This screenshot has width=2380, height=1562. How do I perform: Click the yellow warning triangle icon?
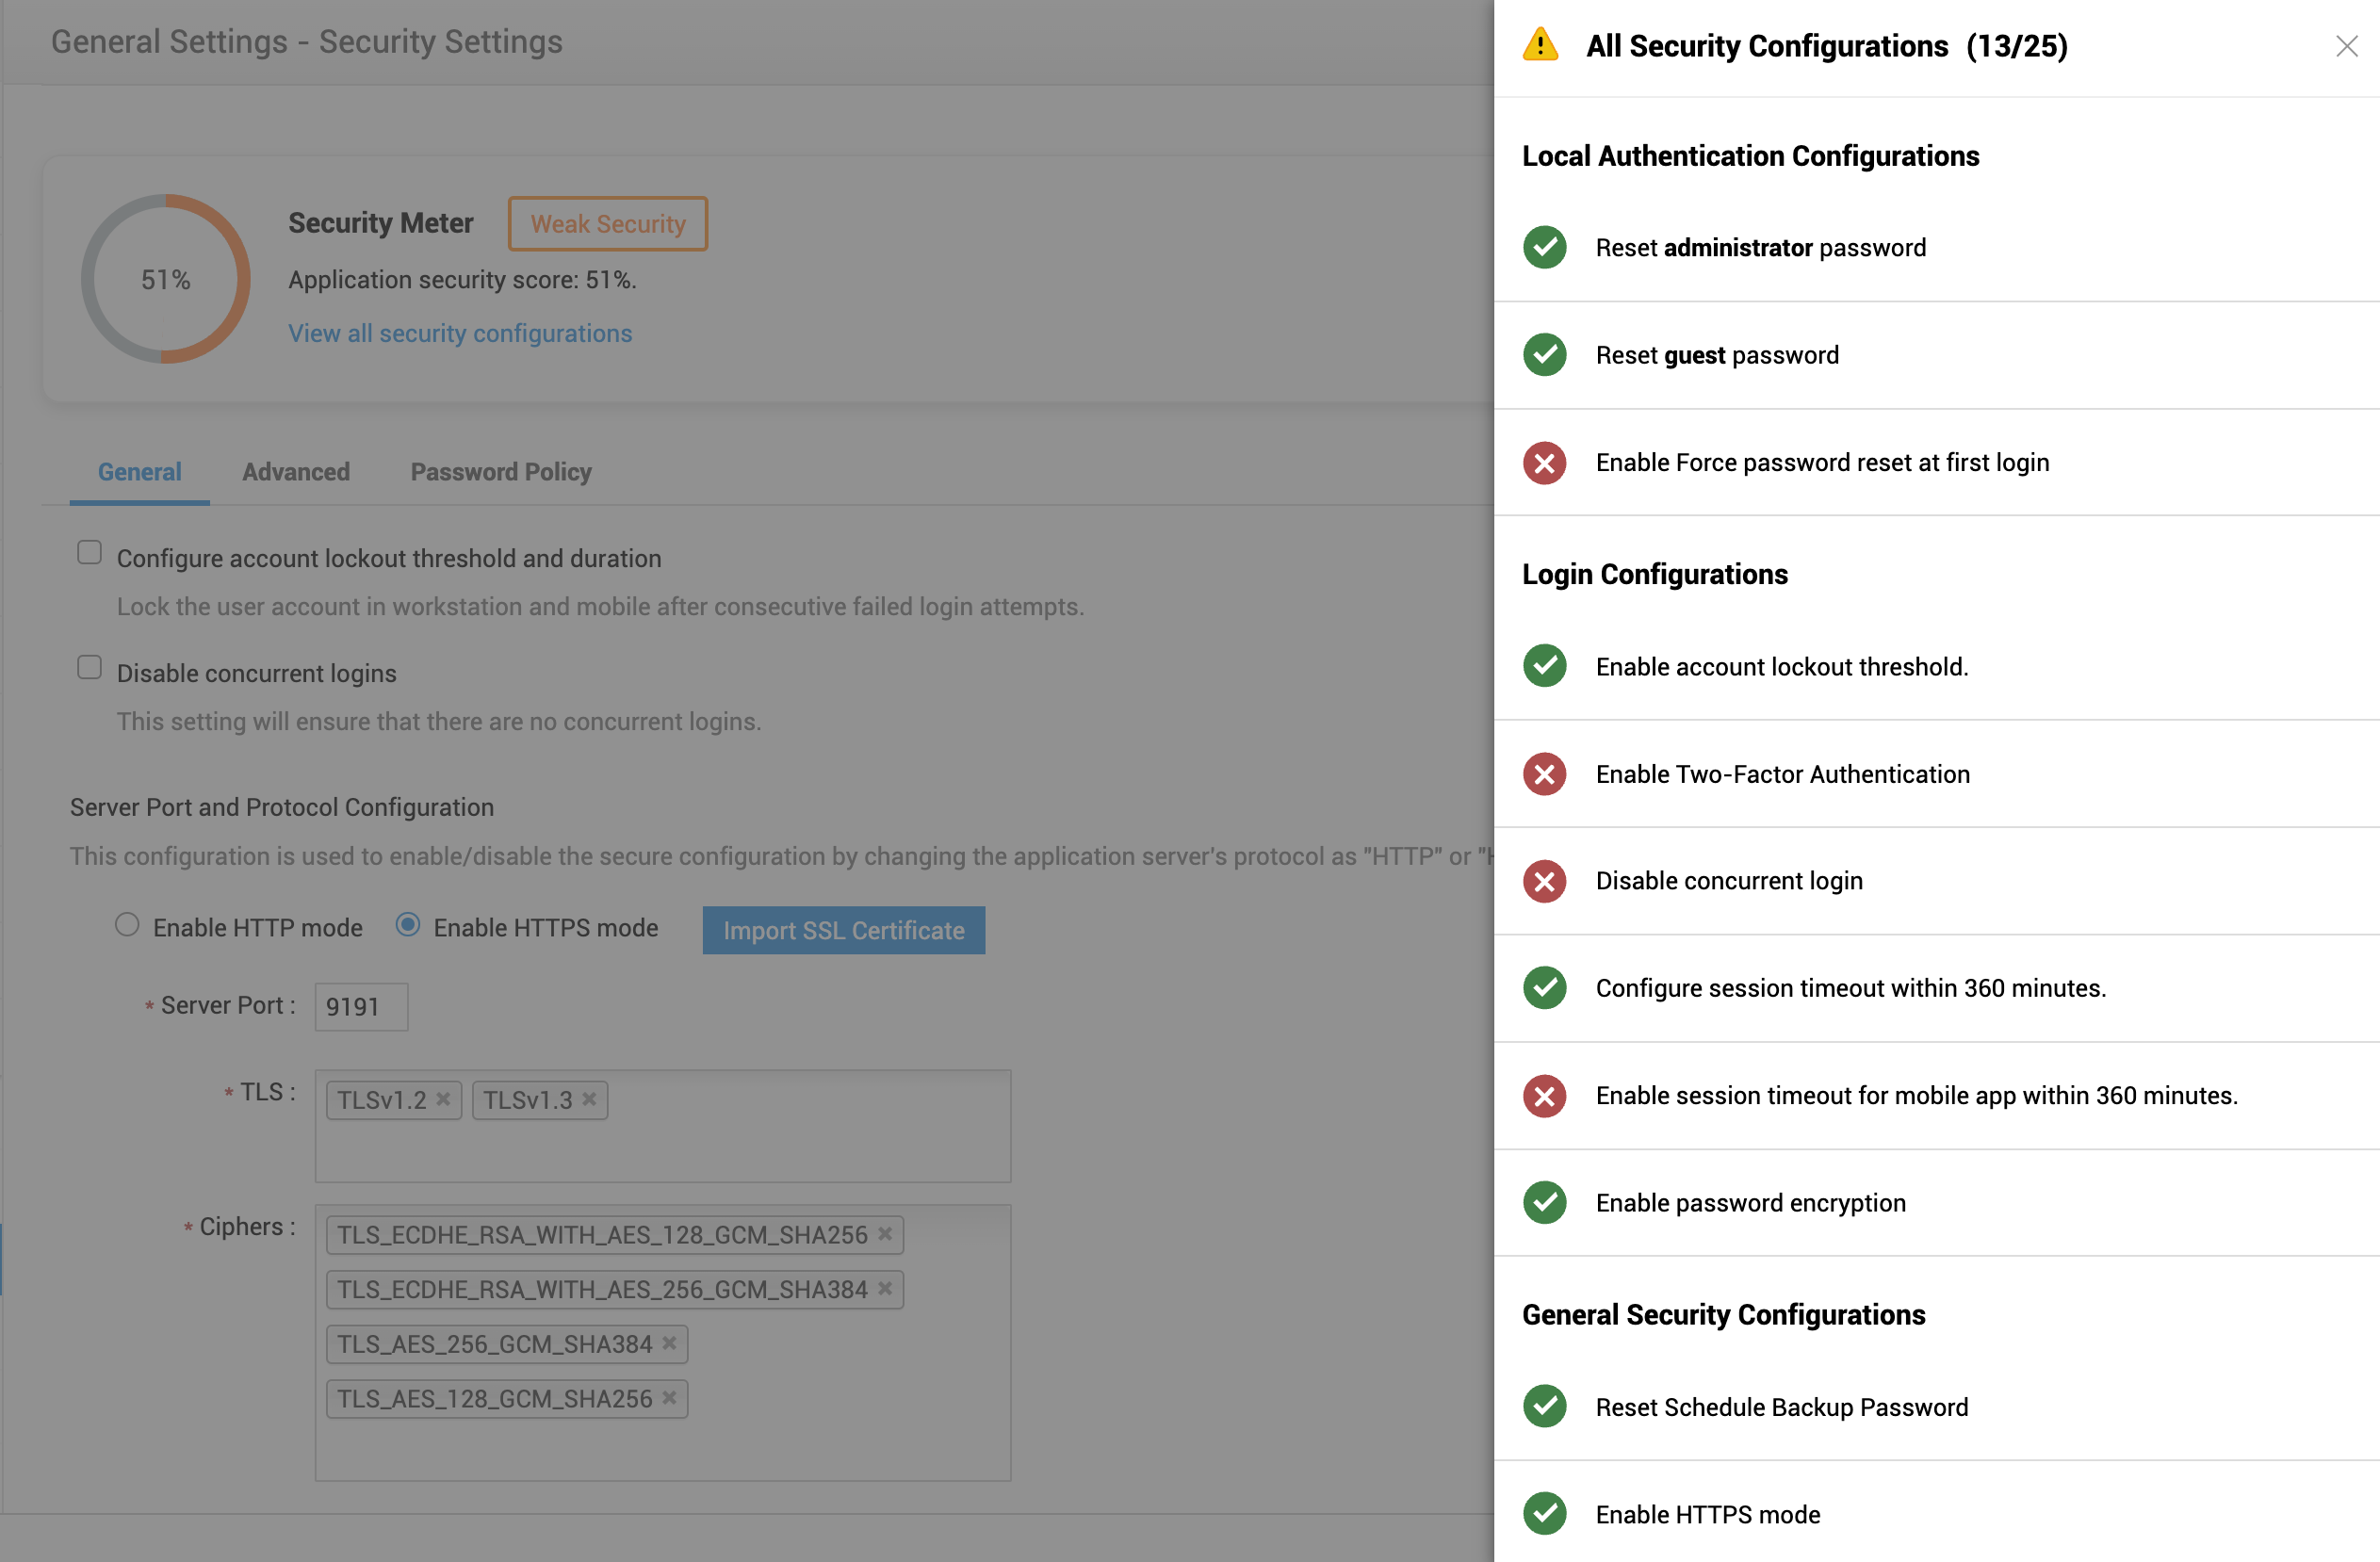click(1540, 45)
